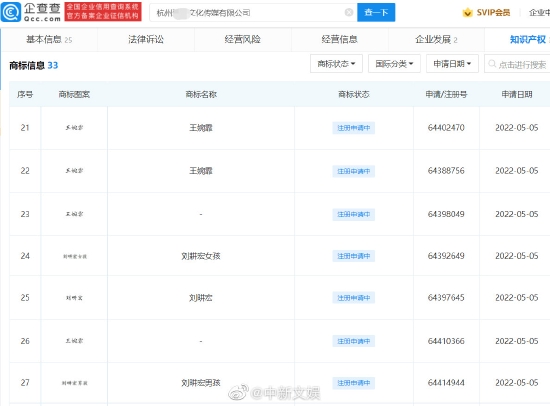The width and height of the screenshot is (550, 406).
Task: Switch to the 知识产权 tab
Action: click(x=528, y=40)
